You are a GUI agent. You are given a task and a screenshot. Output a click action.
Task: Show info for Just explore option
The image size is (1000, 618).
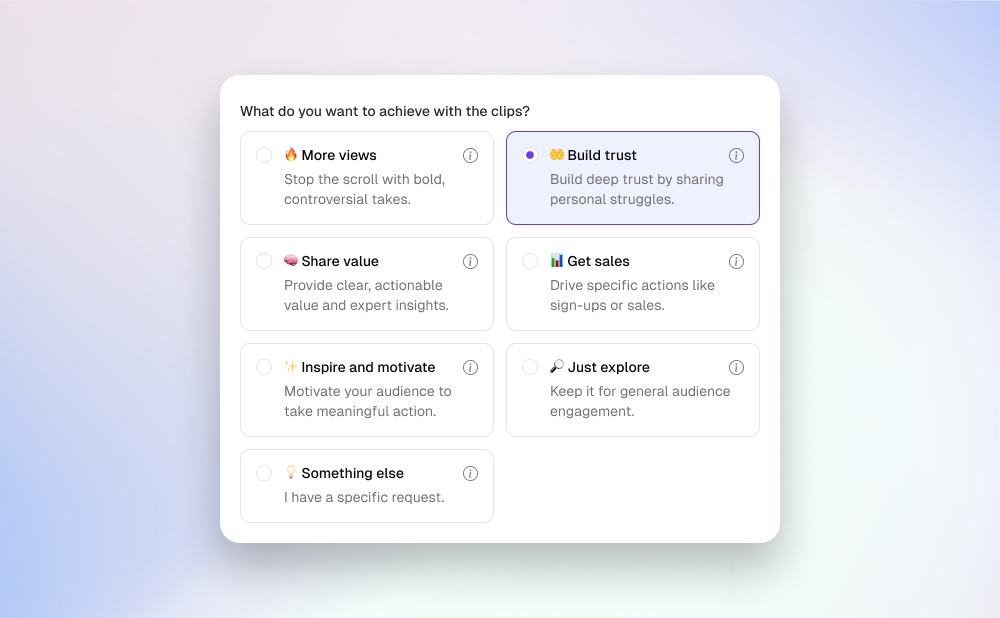tap(736, 367)
